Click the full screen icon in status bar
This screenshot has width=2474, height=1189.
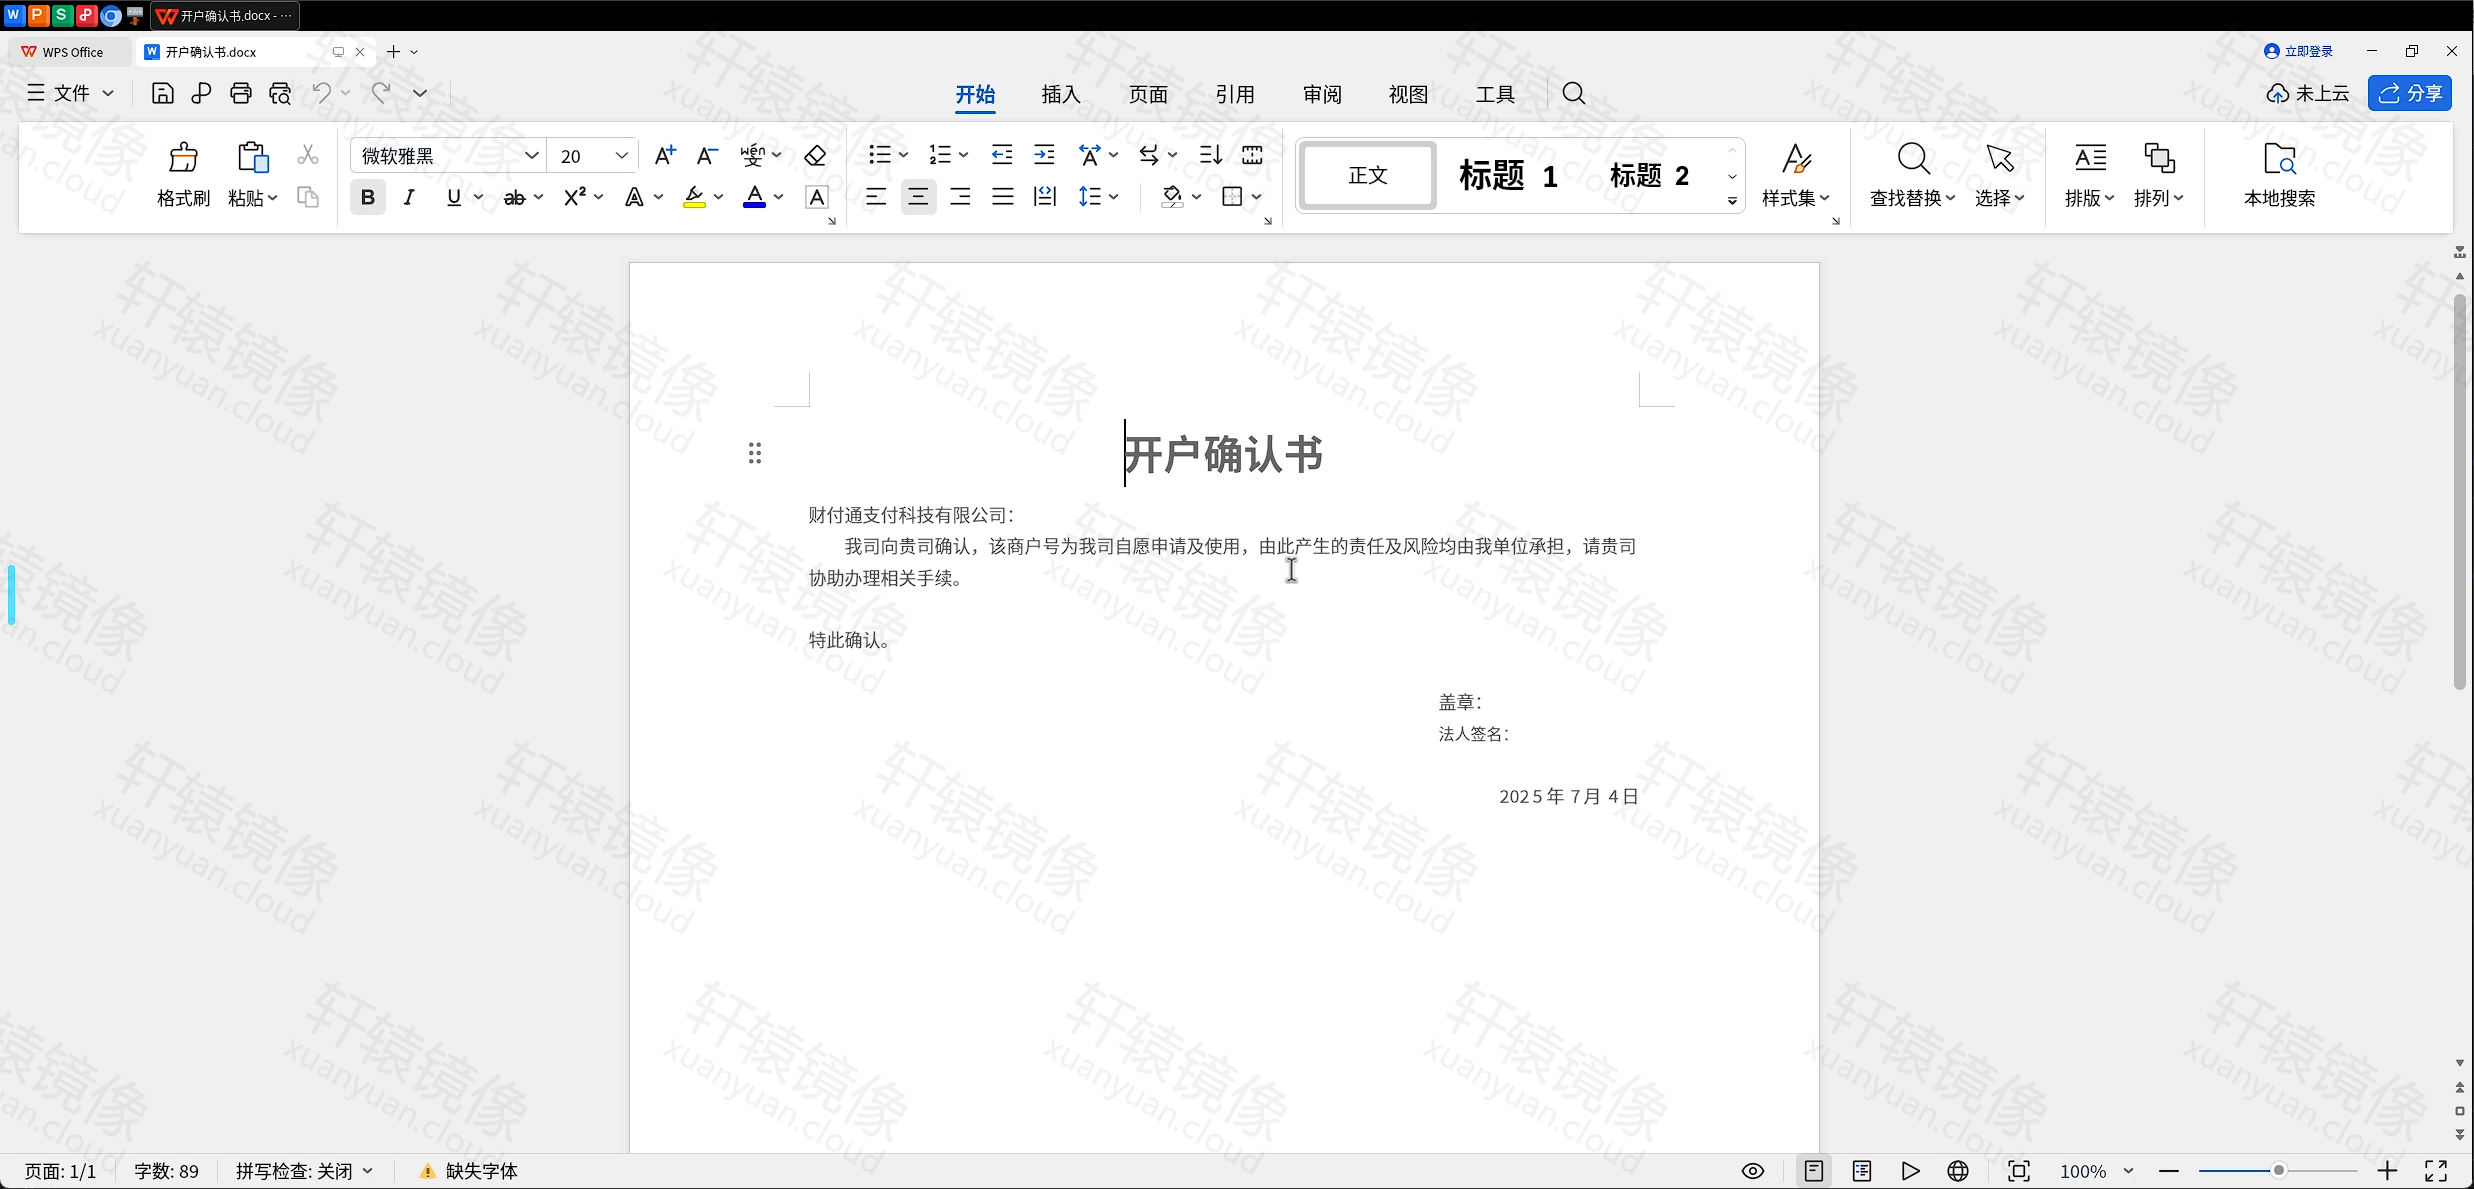tap(2436, 1171)
